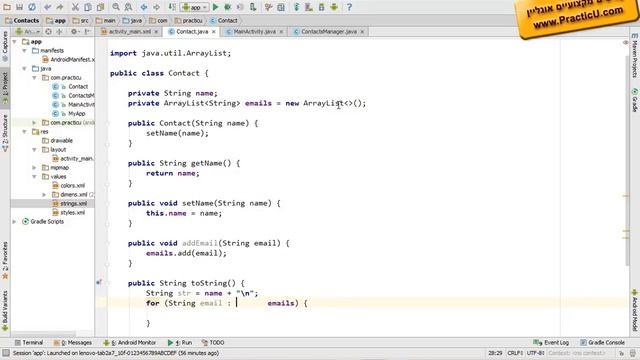Collapse the com.practicu package node
Image resolution: width=640 pixels, height=360 pixels.
(35, 78)
